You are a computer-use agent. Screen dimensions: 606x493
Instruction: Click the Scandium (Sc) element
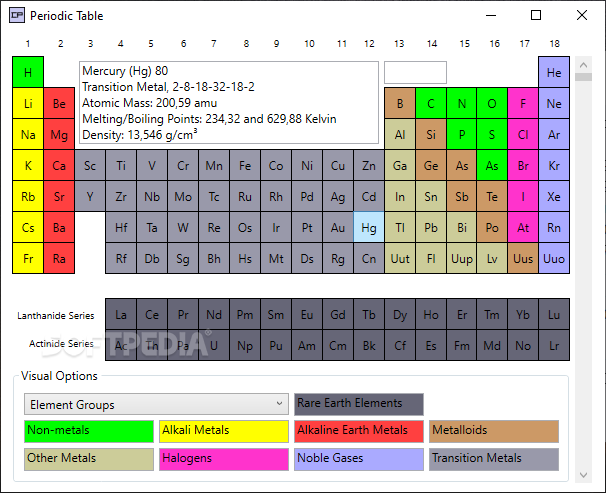tap(90, 165)
